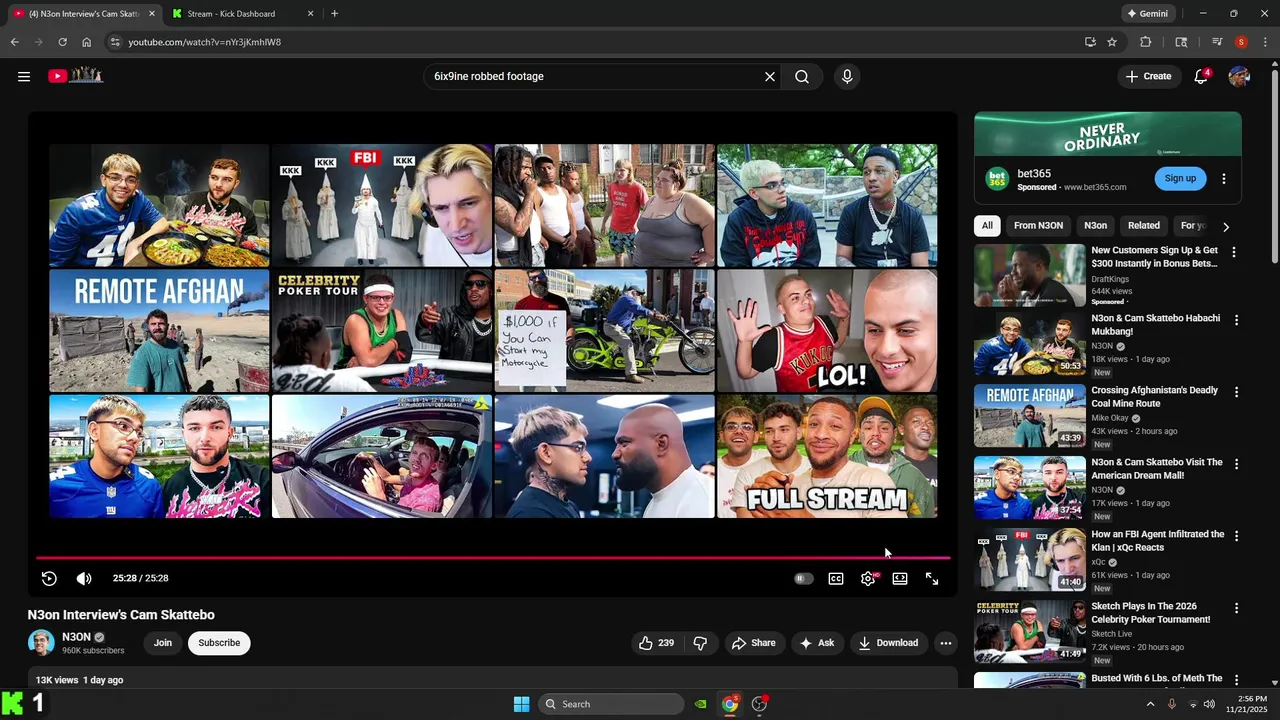Dislike the video
This screenshot has height=720, width=1280.
[x=700, y=643]
